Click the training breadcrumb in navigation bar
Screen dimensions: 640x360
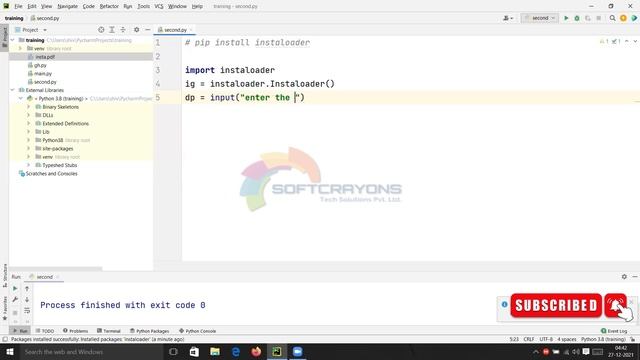pos(14,18)
